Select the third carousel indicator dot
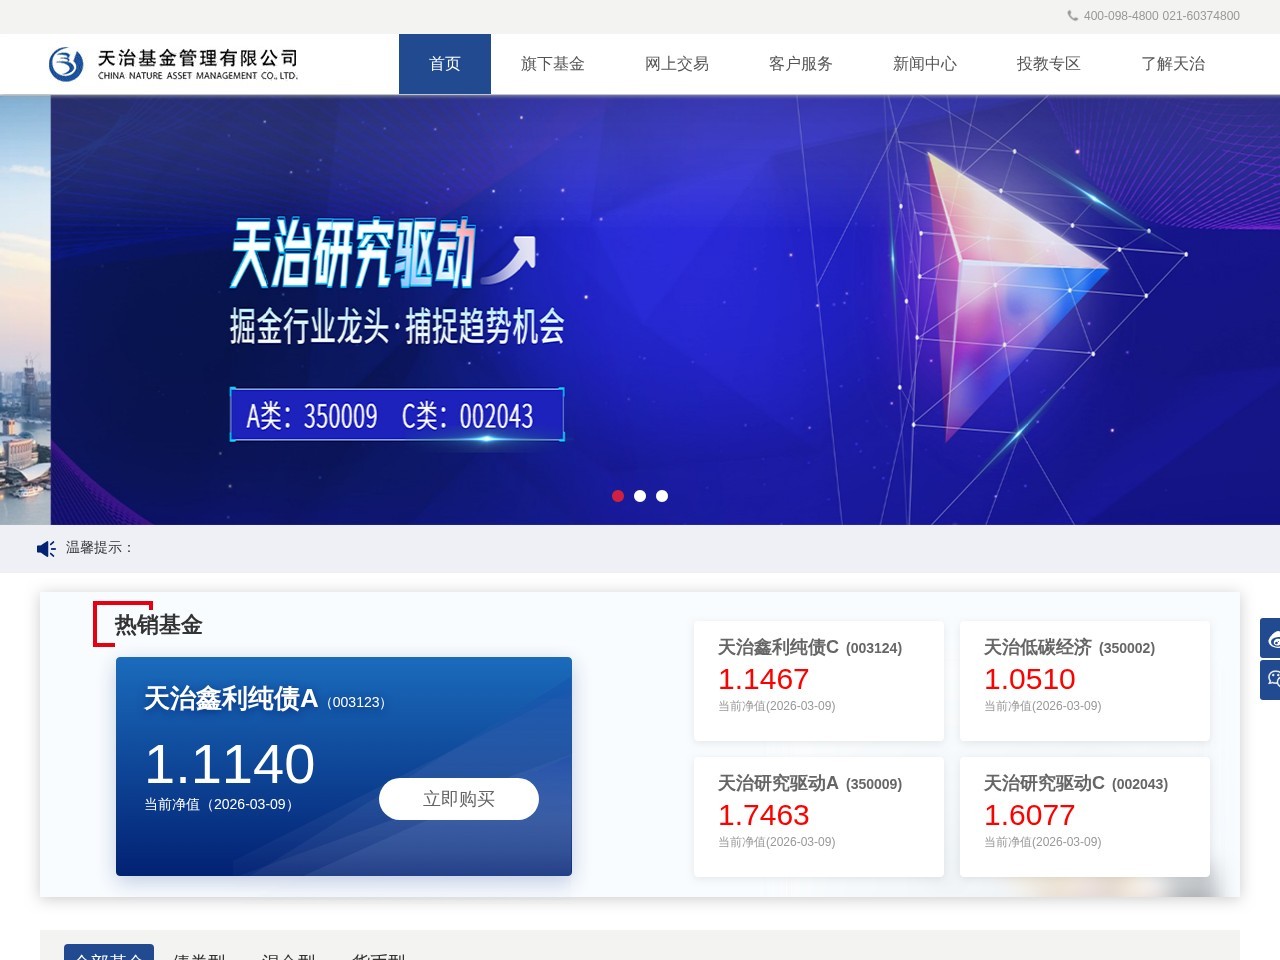This screenshot has width=1280, height=960. pyautogui.click(x=662, y=495)
